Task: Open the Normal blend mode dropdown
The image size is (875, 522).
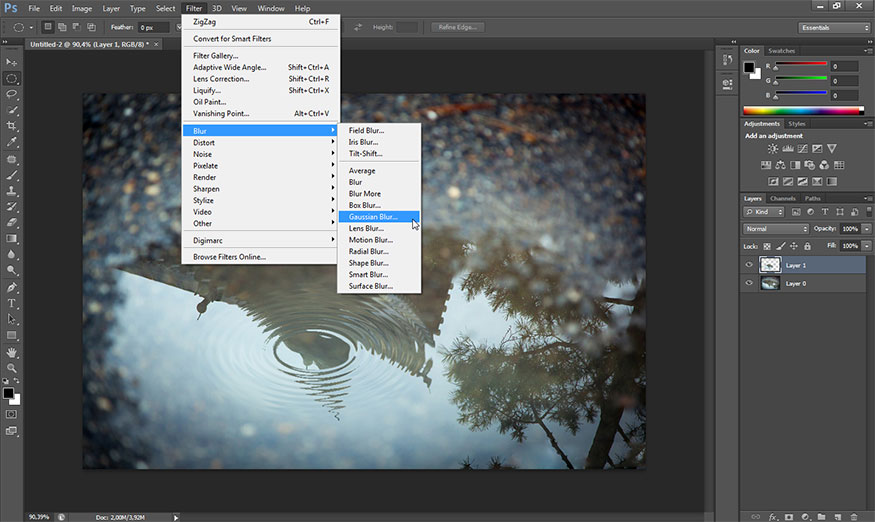Action: 776,229
